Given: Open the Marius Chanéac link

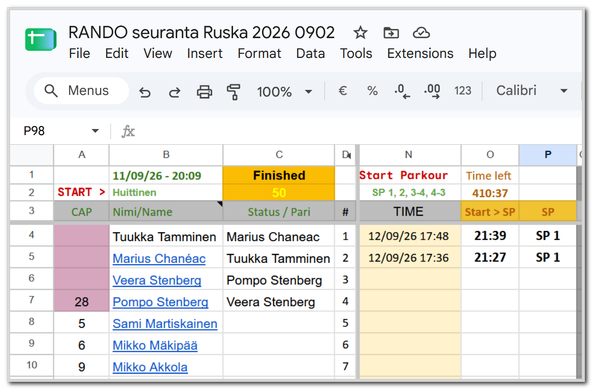Looking at the screenshot, I should click(159, 259).
